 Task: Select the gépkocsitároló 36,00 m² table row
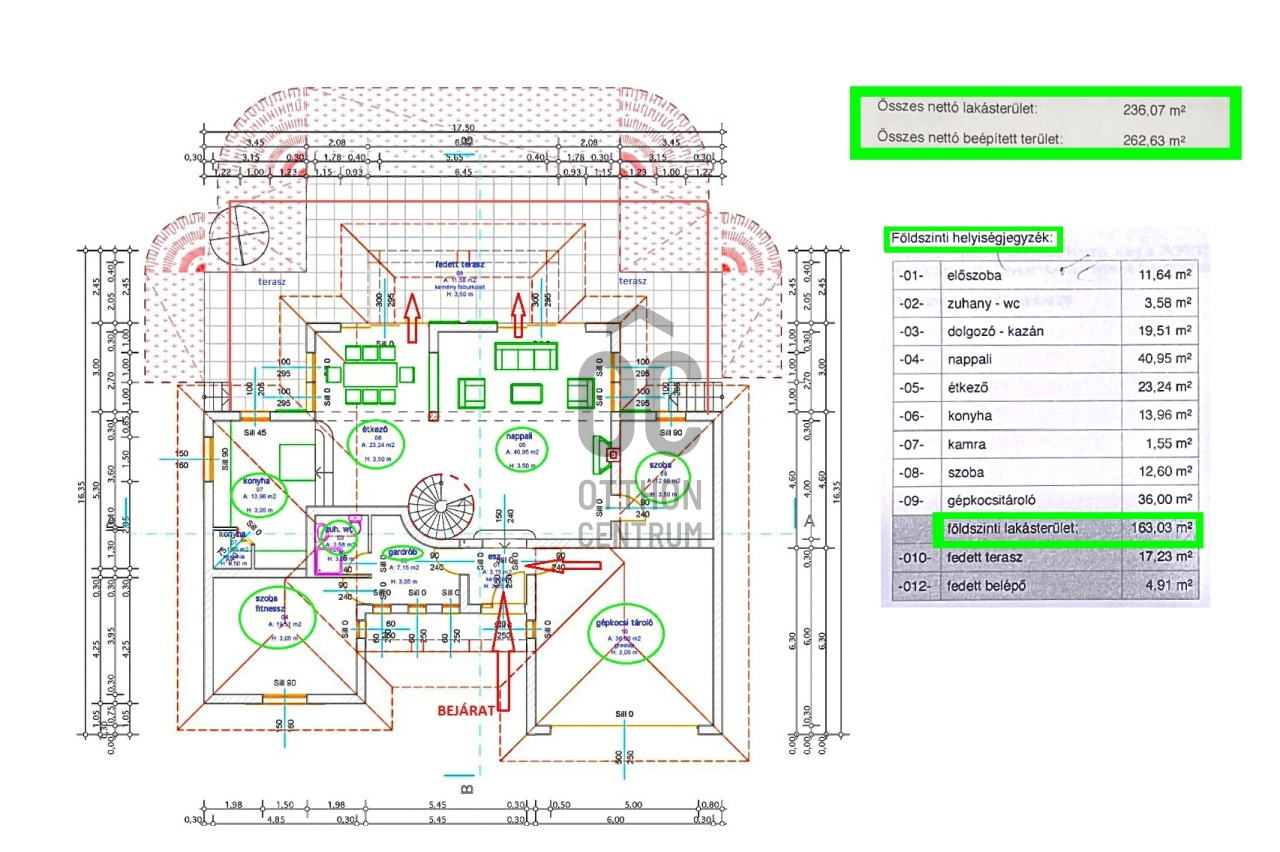1045,499
